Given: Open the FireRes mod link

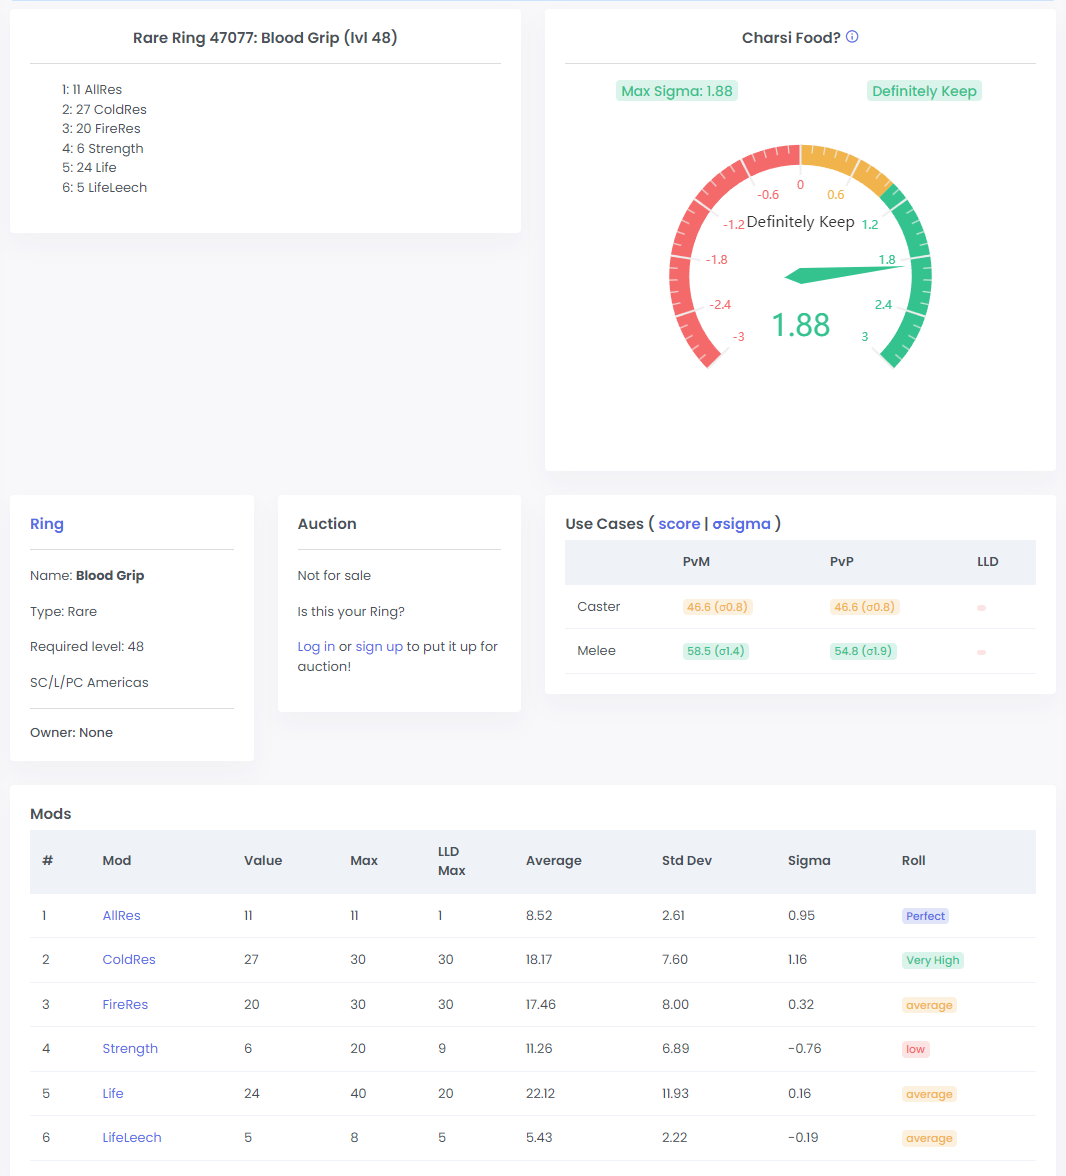Looking at the screenshot, I should pos(125,1004).
